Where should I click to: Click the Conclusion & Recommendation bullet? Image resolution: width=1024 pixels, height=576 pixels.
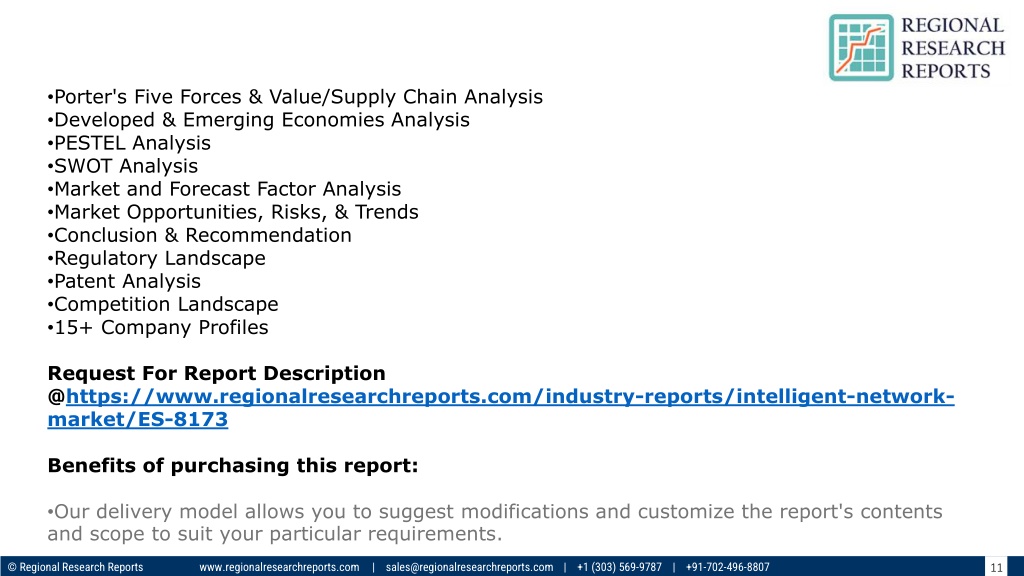click(x=200, y=235)
